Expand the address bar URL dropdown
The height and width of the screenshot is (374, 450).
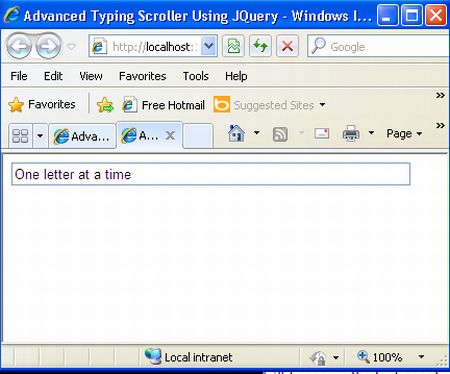click(209, 46)
